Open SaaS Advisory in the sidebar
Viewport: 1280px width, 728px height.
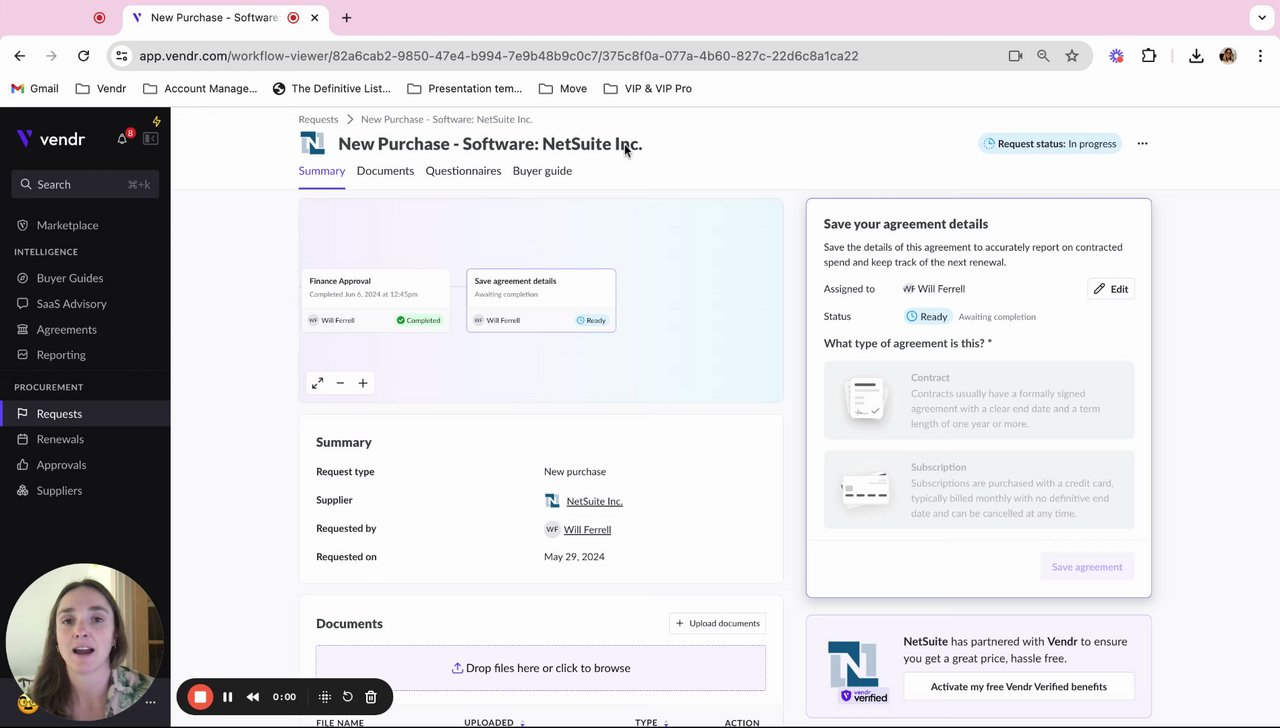pos(71,304)
